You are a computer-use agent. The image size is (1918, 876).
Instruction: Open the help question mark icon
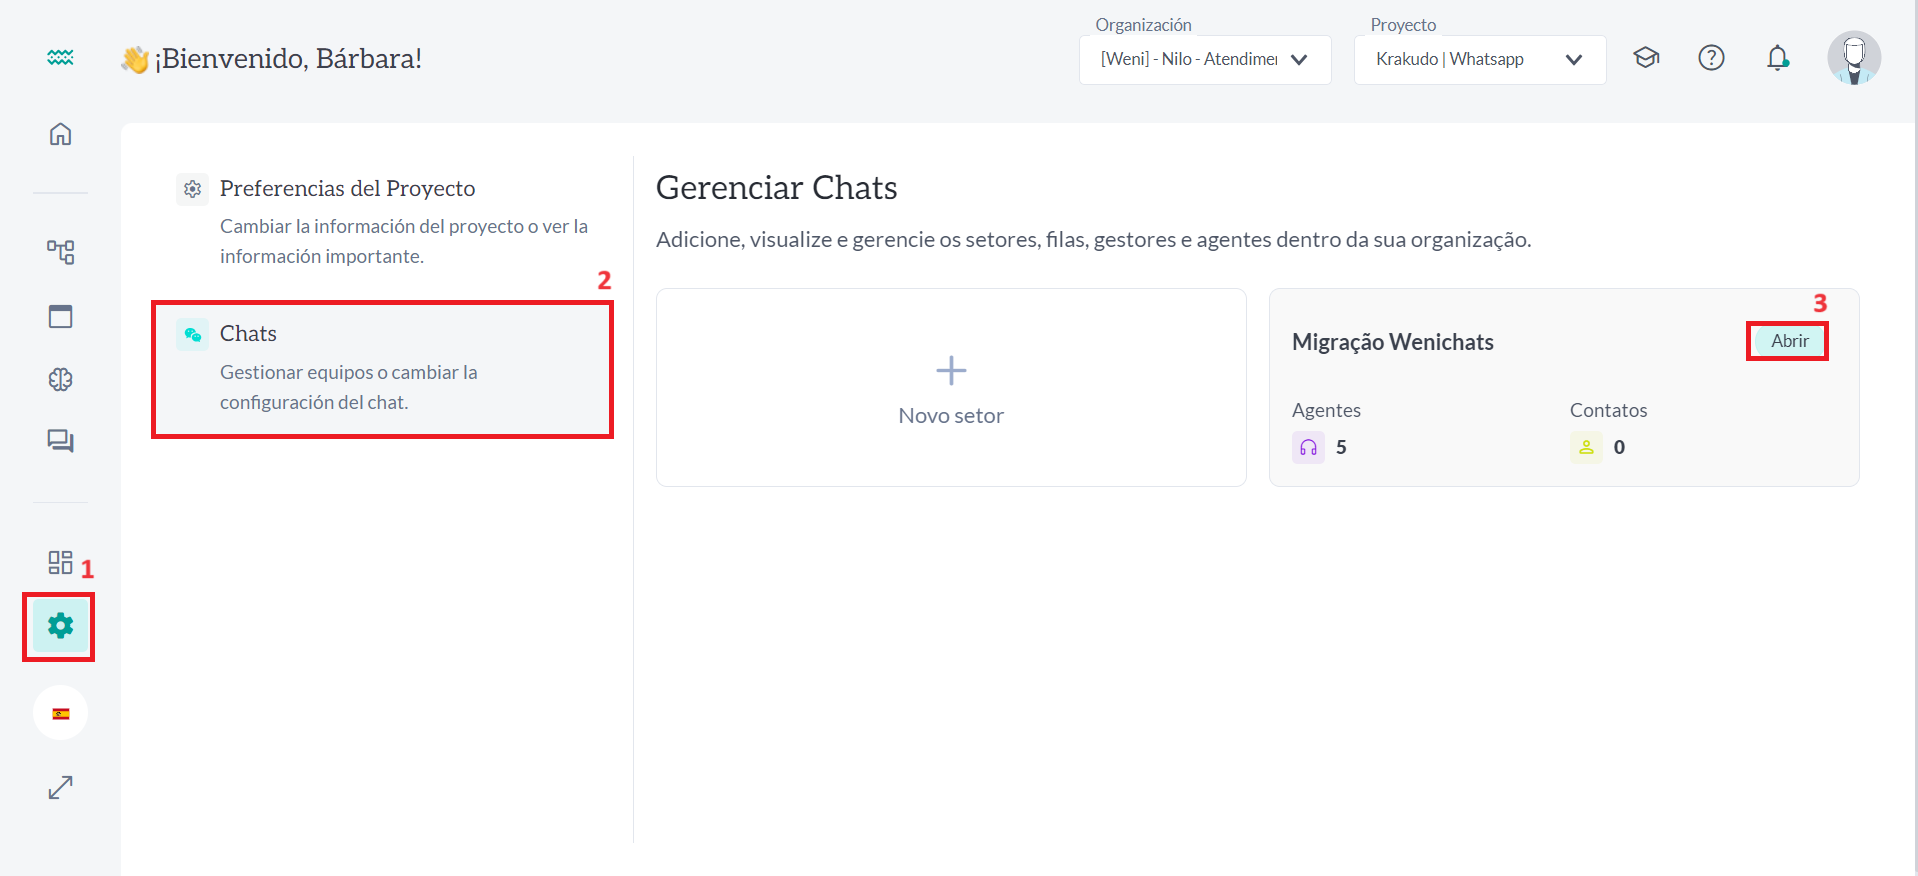tap(1711, 58)
